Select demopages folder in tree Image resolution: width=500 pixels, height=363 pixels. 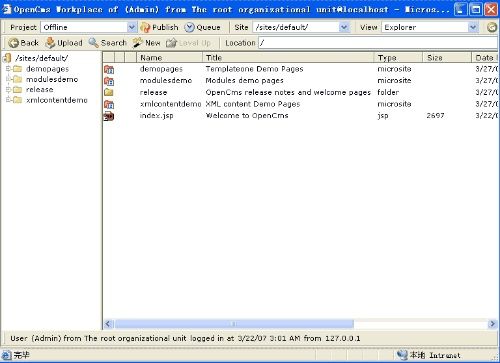point(47,69)
